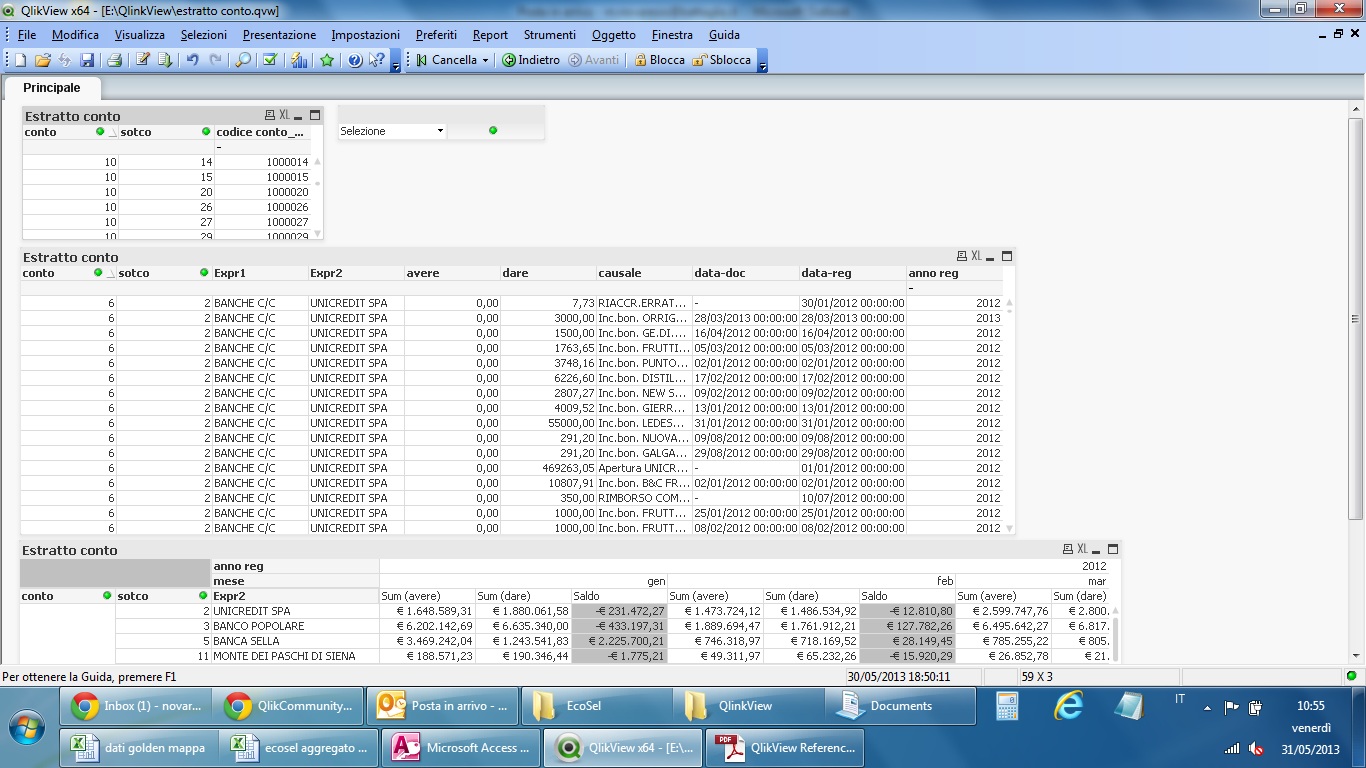Viewport: 1366px width, 768px height.
Task: Minimize the middle Estratto conto table object
Action: click(x=991, y=257)
